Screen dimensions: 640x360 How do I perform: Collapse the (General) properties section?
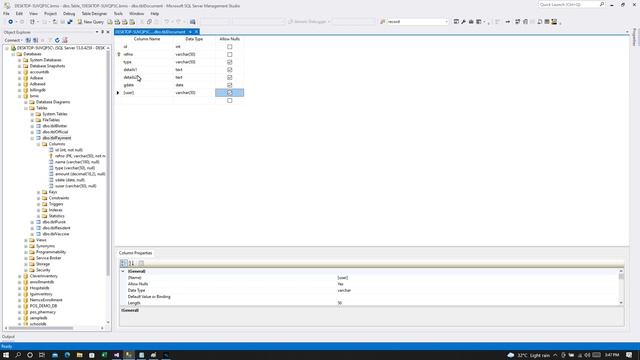(123, 271)
